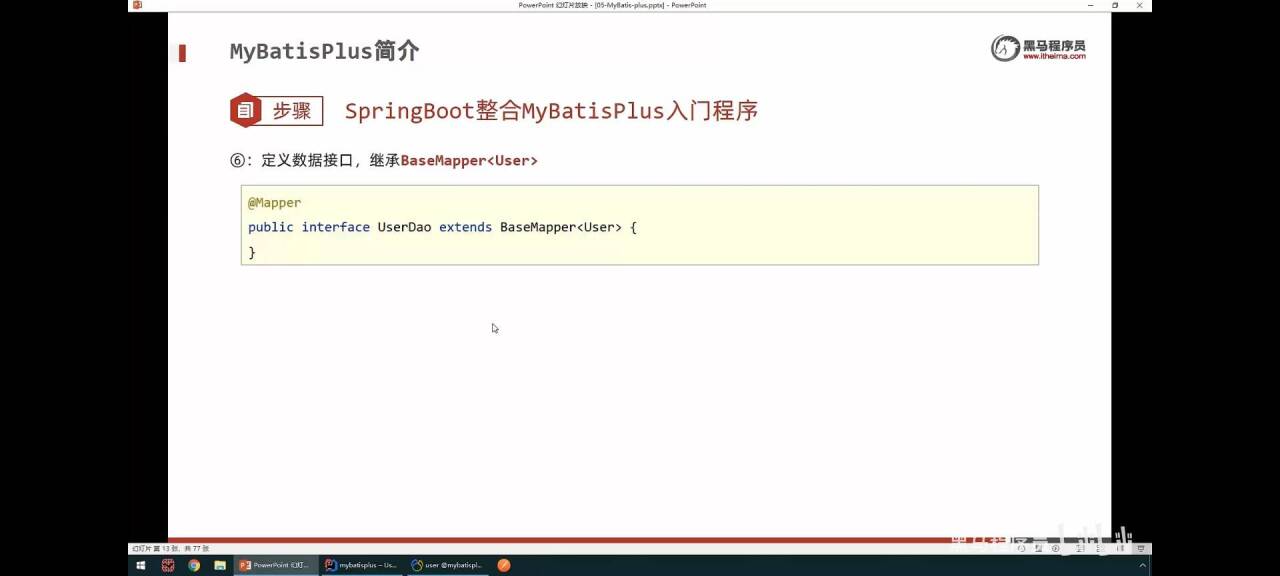
Task: Switch to Reading view
Action: point(1119,549)
